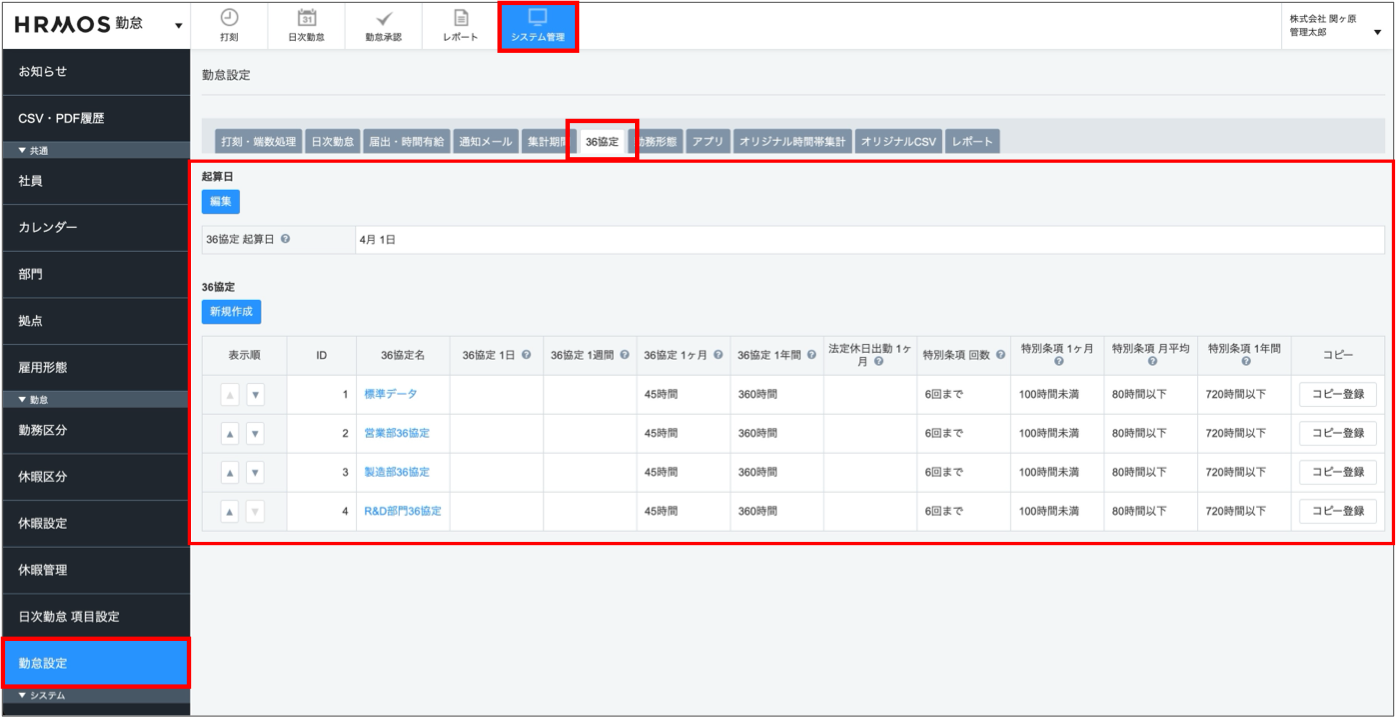The image size is (1396, 717).
Task: Click help icon beside 36協定 1日 header
Action: pos(526,355)
